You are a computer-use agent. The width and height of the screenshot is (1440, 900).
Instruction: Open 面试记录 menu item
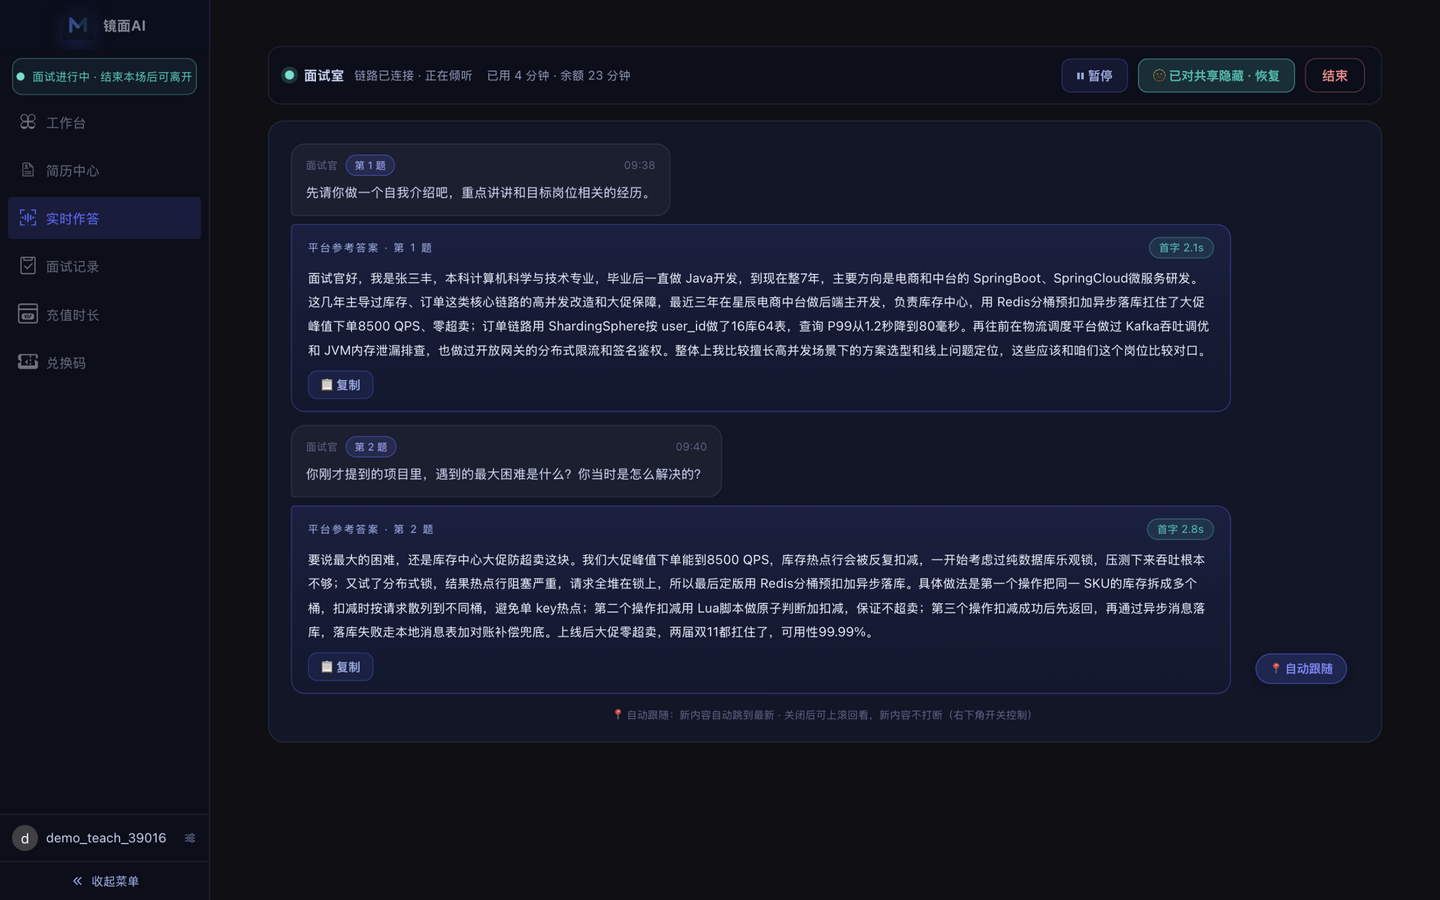click(x=104, y=266)
